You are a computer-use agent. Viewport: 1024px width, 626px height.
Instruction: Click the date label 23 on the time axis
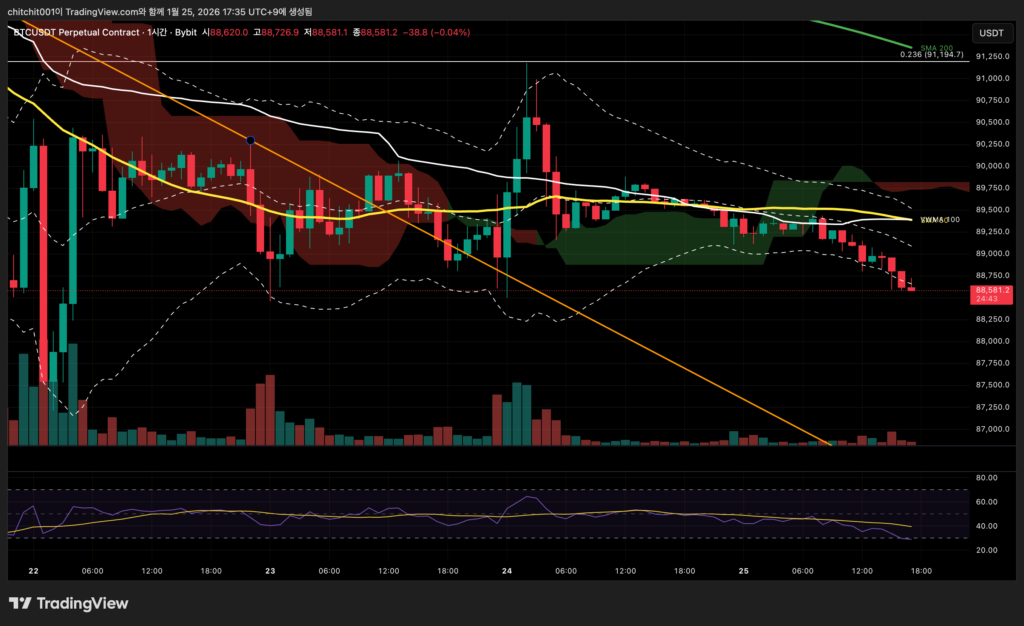pos(270,571)
